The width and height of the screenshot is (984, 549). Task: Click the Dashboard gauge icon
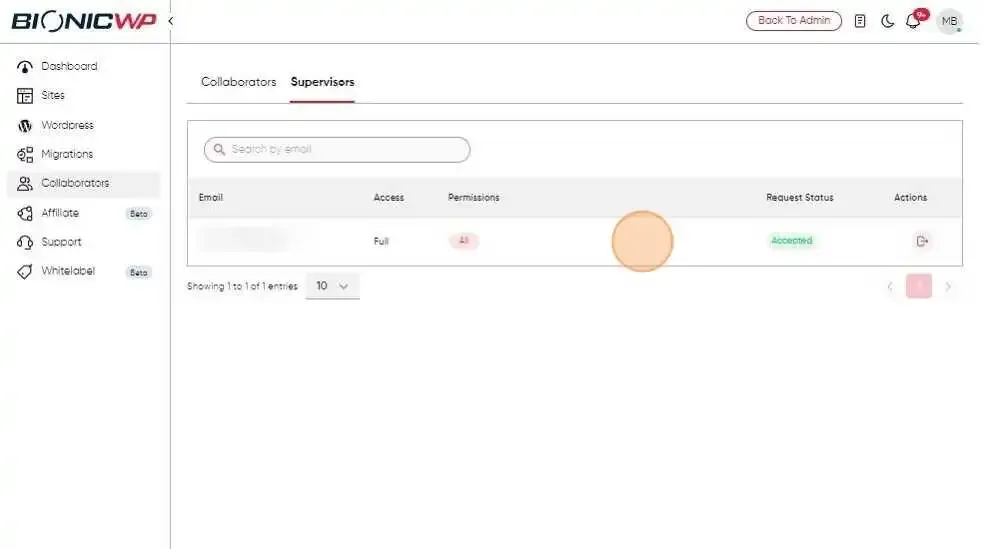[x=24, y=67]
